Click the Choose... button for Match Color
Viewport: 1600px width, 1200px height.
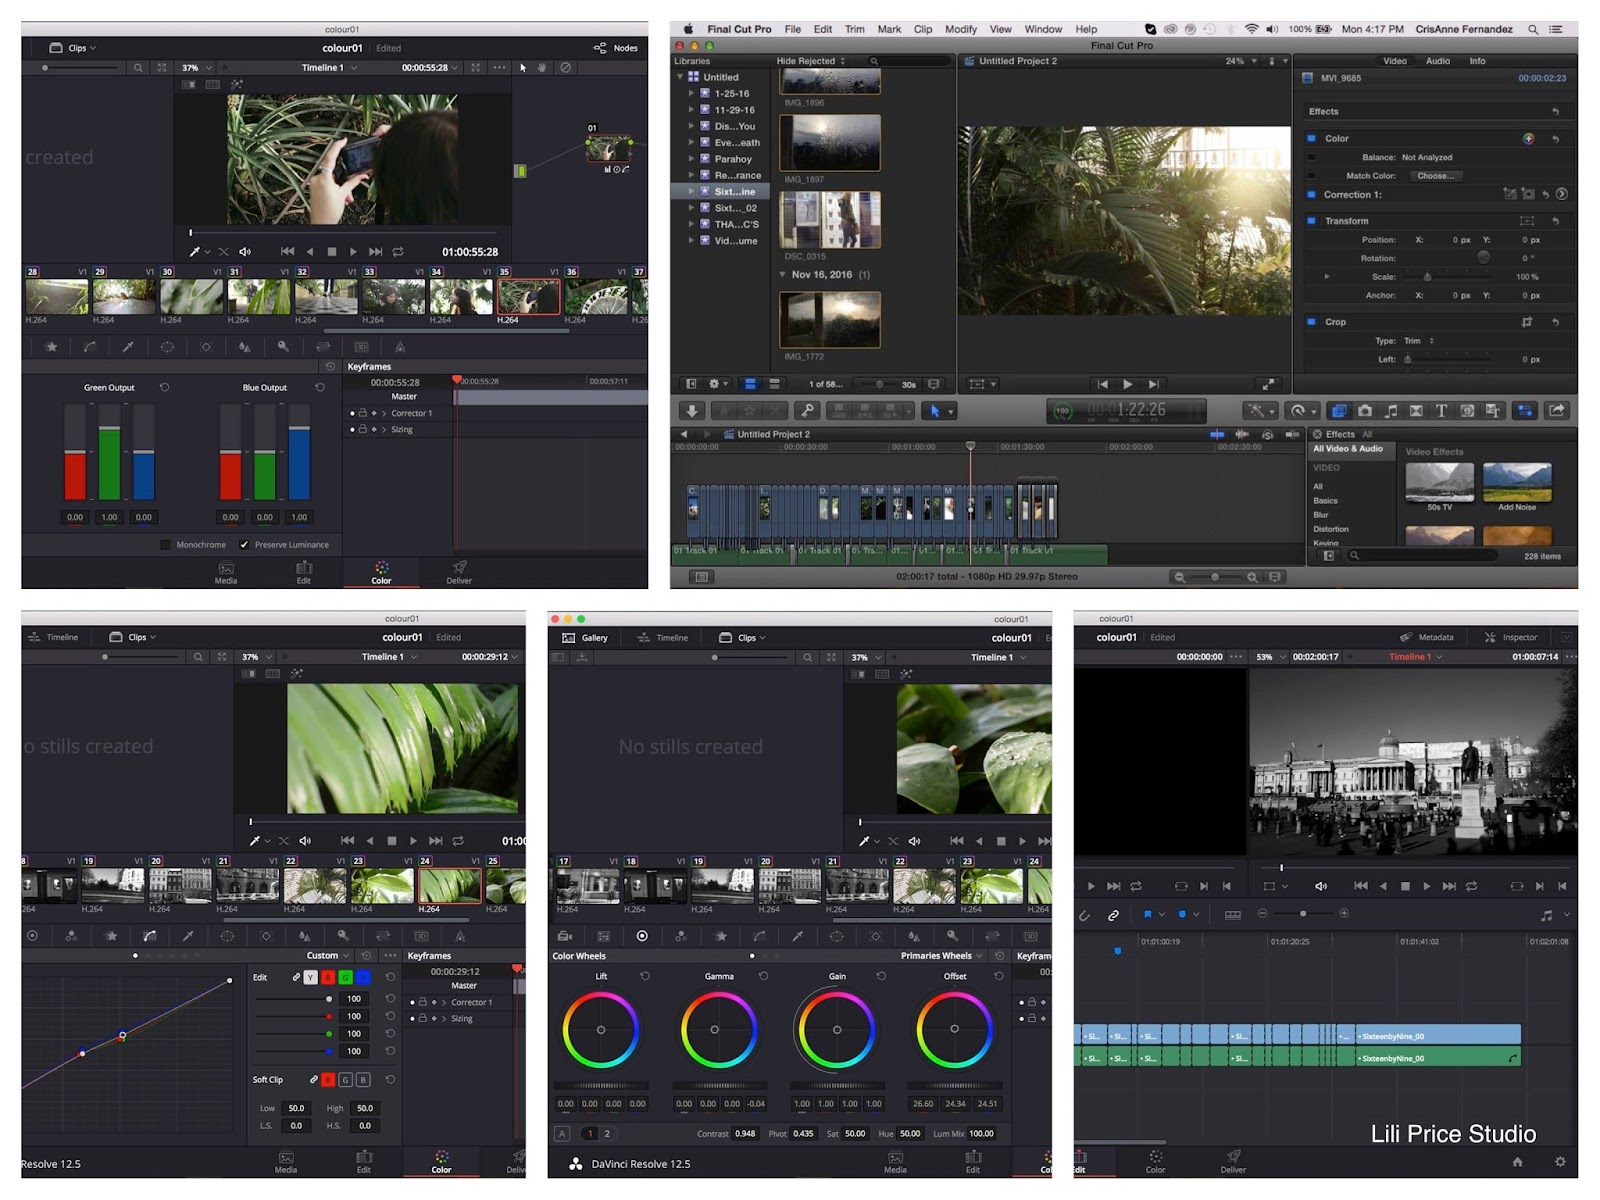1435,176
